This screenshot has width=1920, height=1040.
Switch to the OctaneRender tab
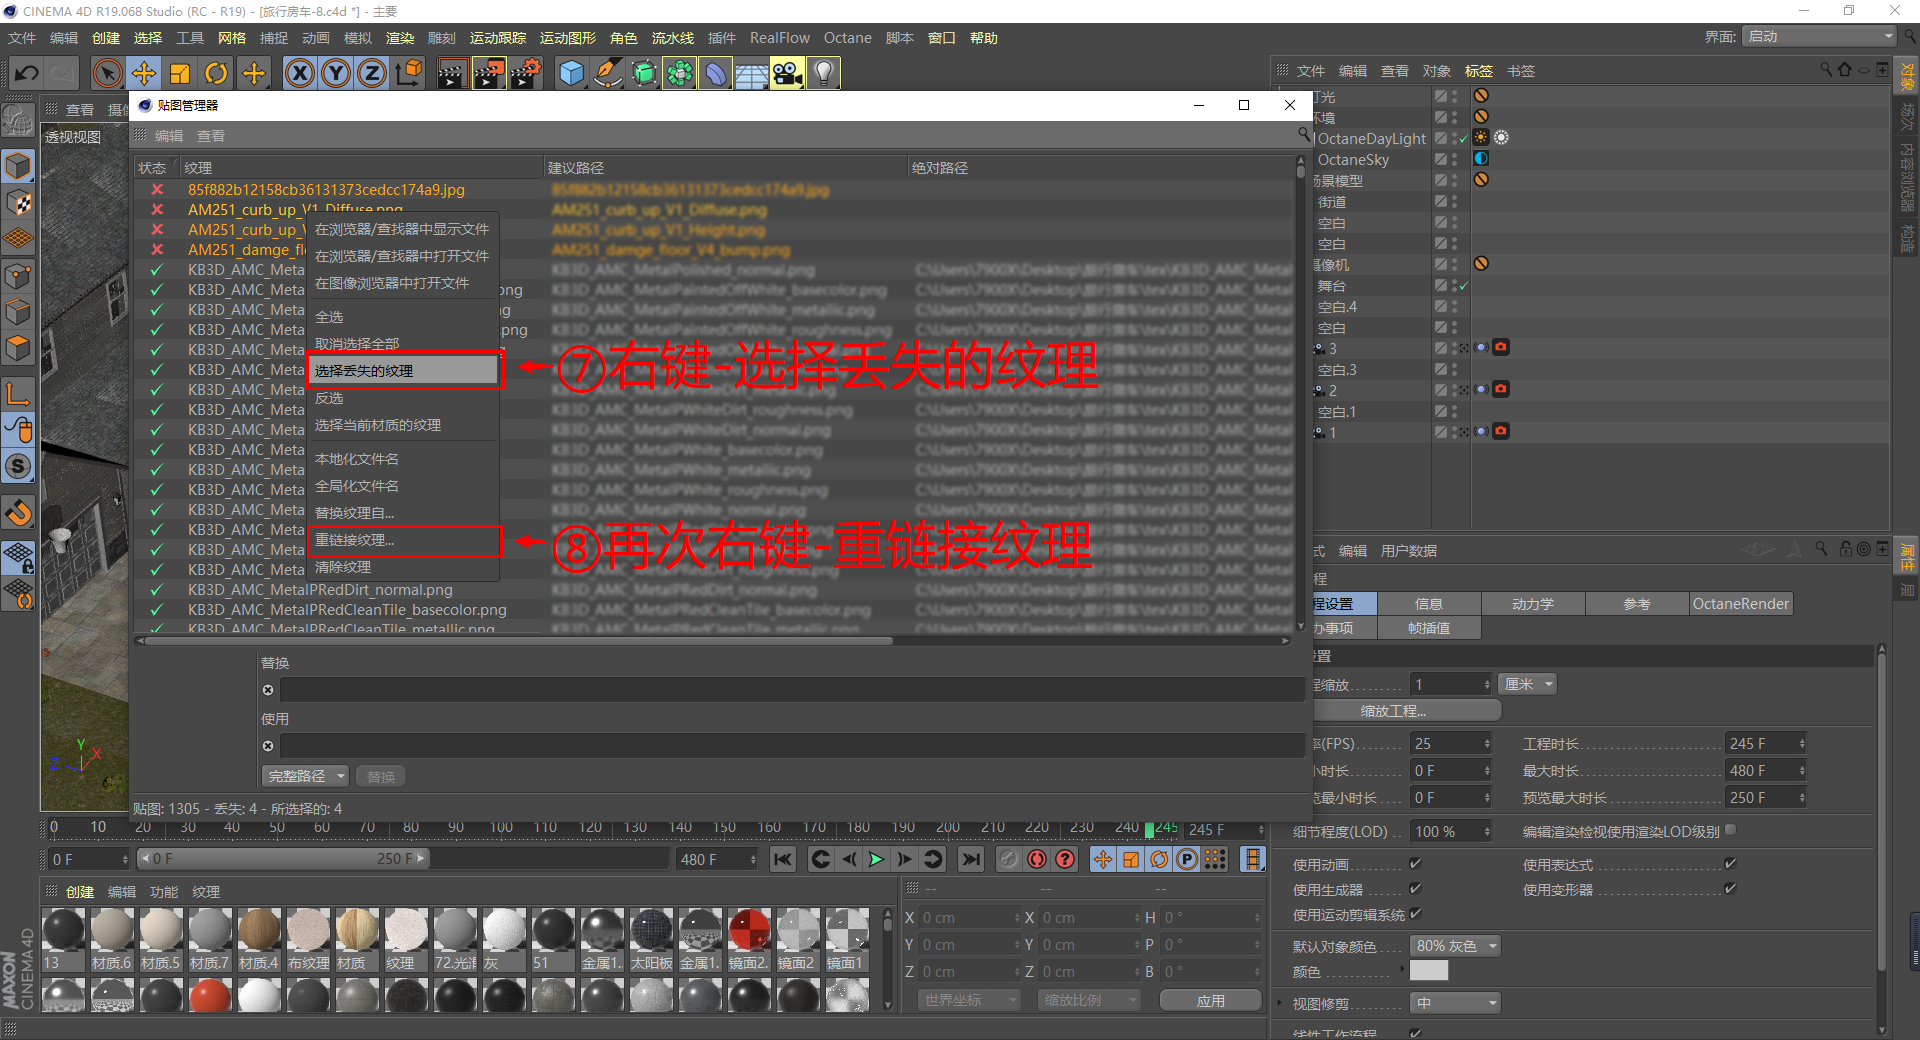[1740, 604]
